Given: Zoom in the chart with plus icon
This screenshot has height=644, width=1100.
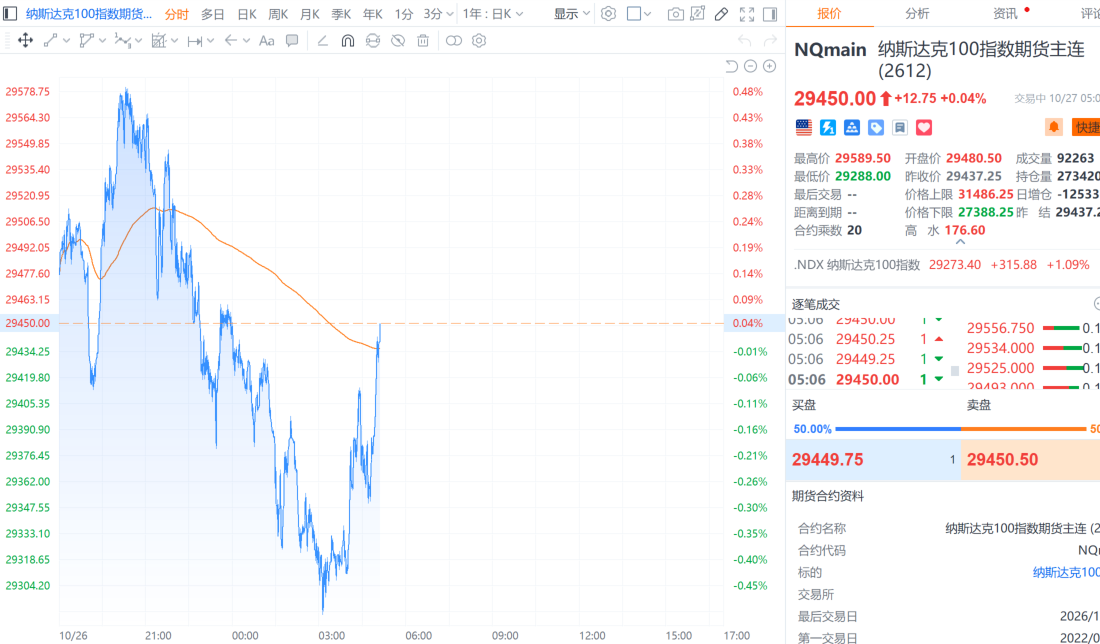Looking at the screenshot, I should pos(770,66).
